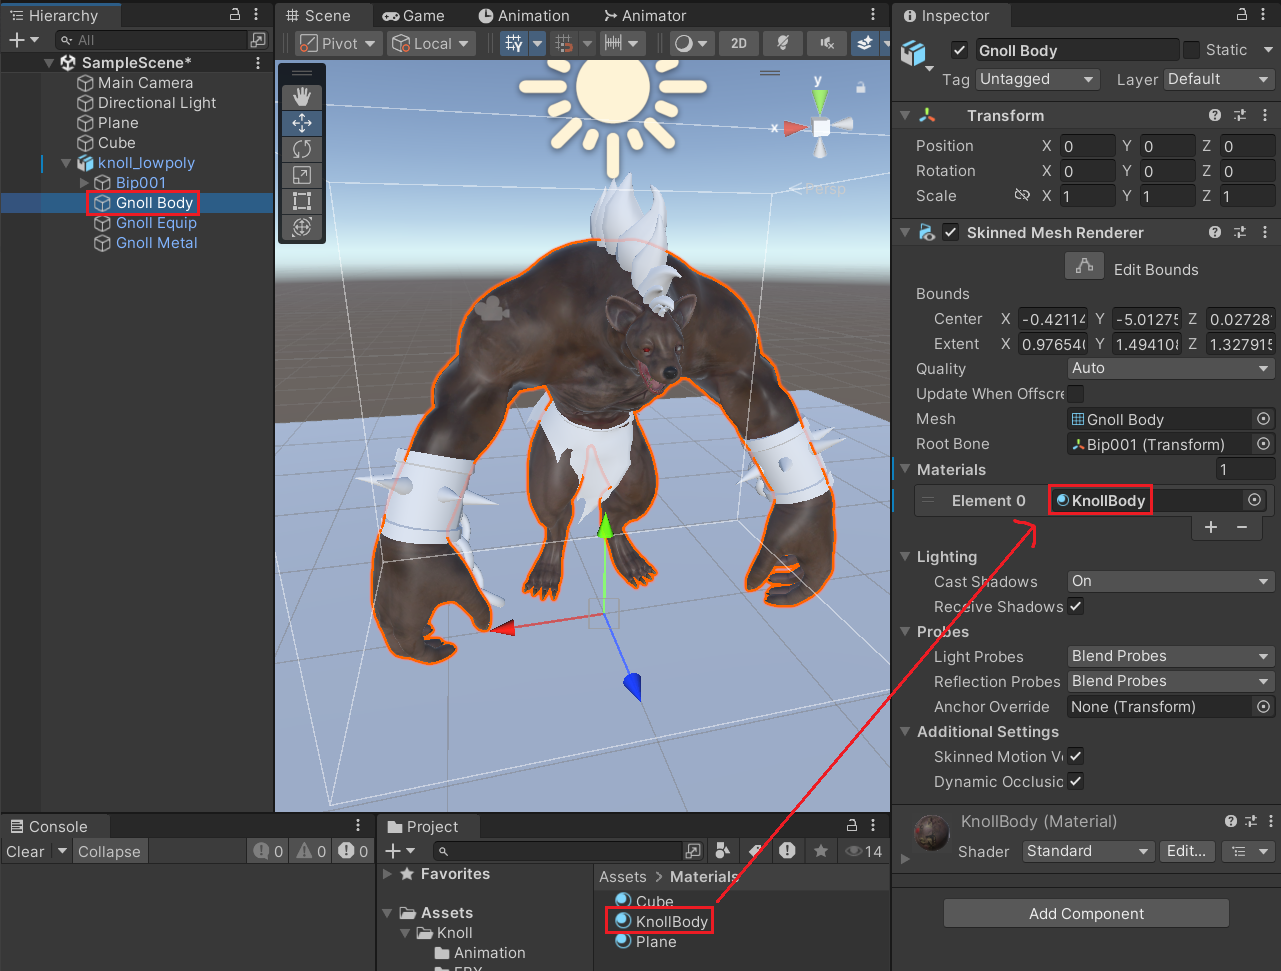
Task: Select the Rotate tool
Action: 302,149
